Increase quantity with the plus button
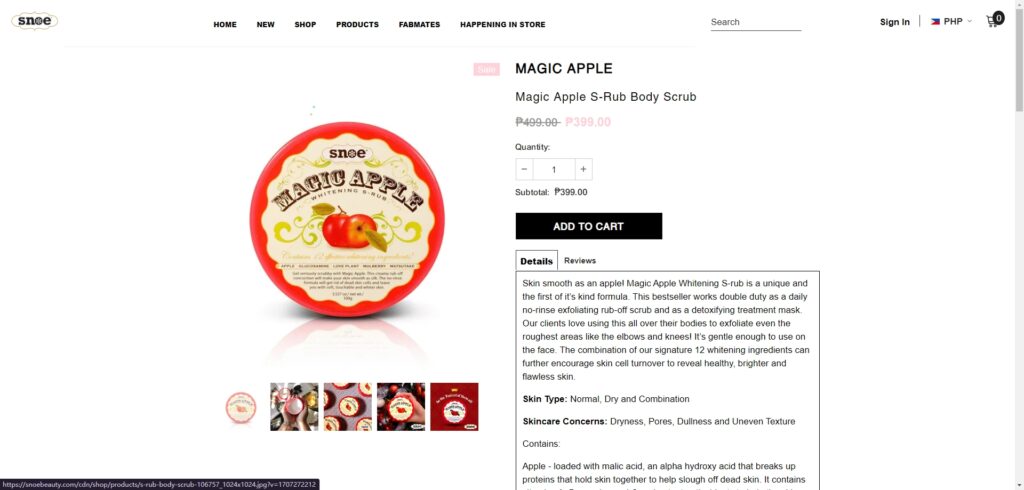This screenshot has height=490, width=1024. [x=583, y=169]
